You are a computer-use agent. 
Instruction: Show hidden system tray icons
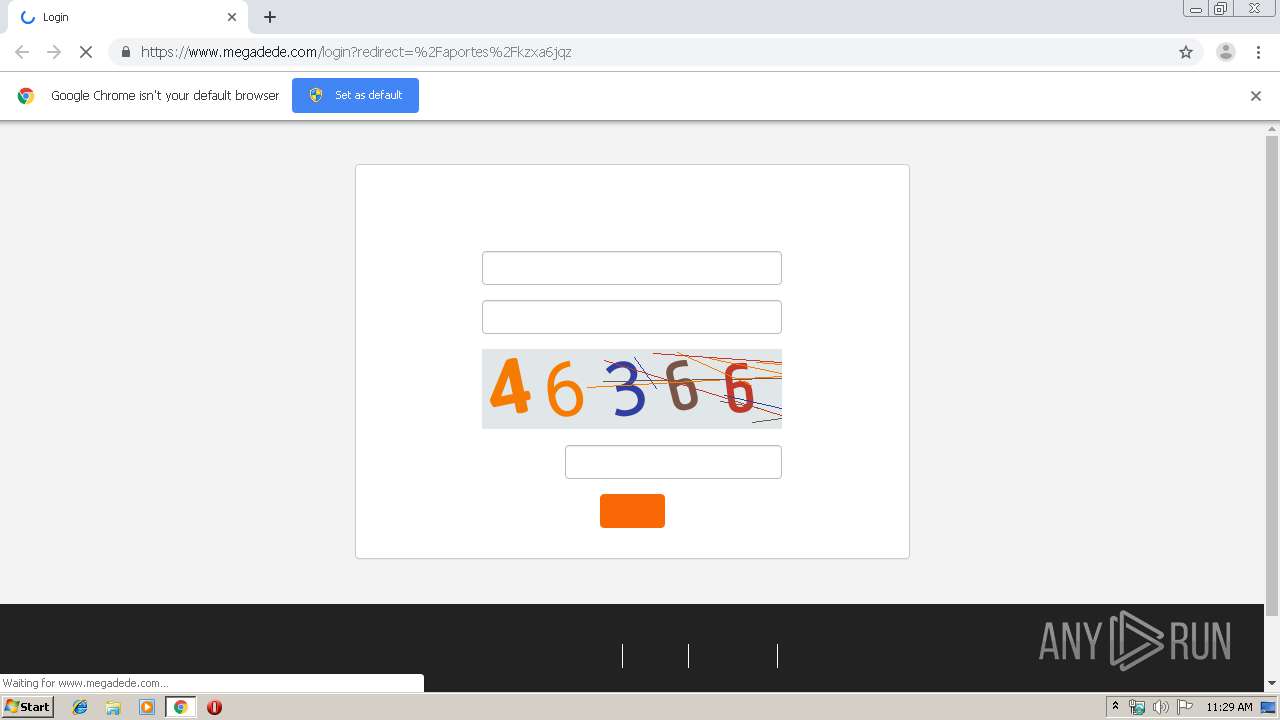1116,707
